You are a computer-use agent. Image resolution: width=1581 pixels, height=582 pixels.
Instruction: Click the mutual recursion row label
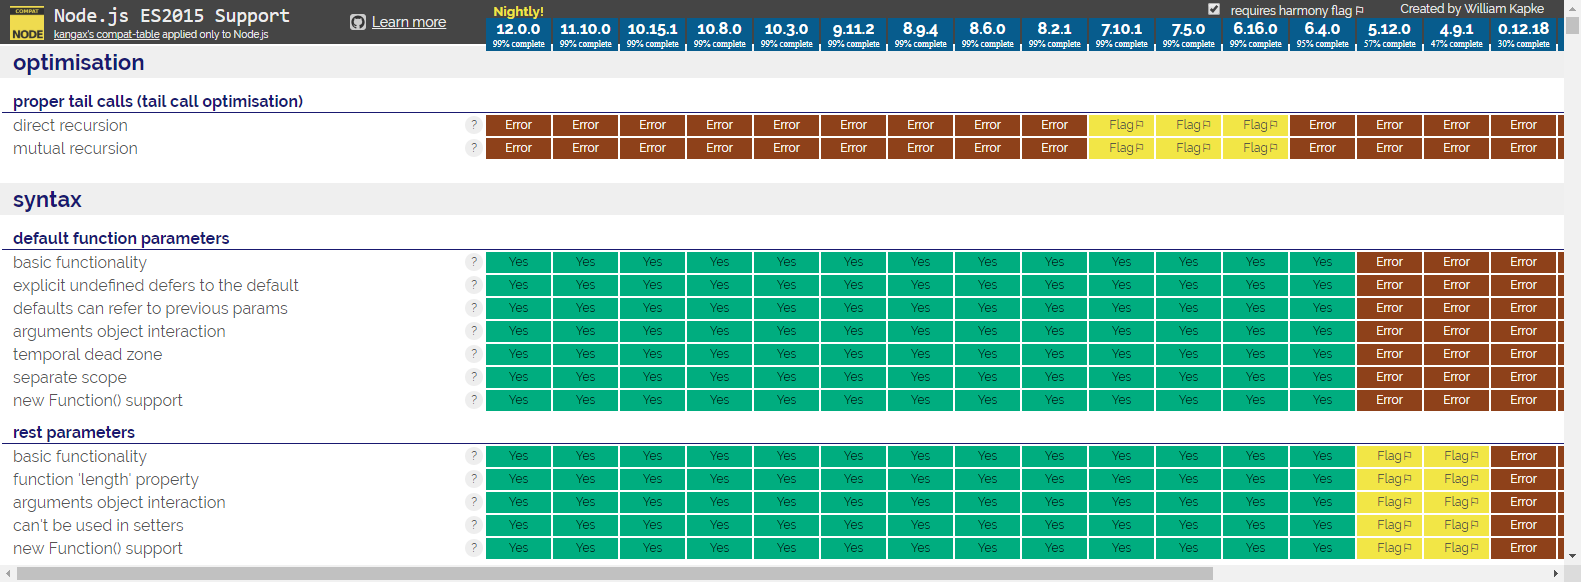[x=75, y=148]
